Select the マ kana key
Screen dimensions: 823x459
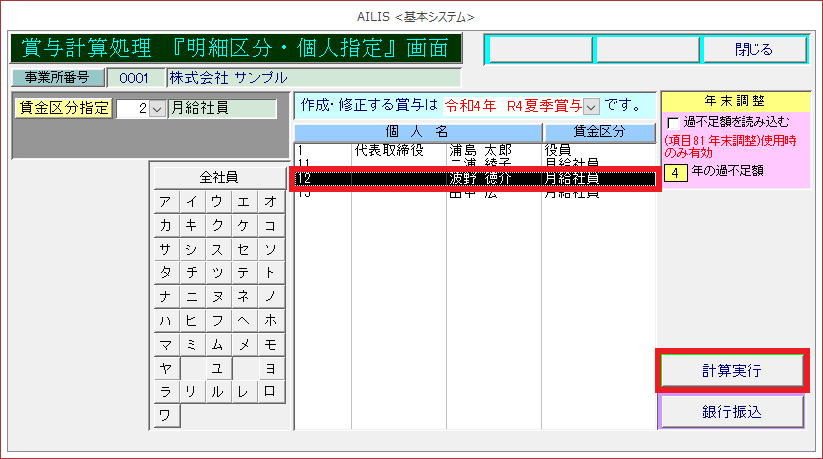[166, 344]
